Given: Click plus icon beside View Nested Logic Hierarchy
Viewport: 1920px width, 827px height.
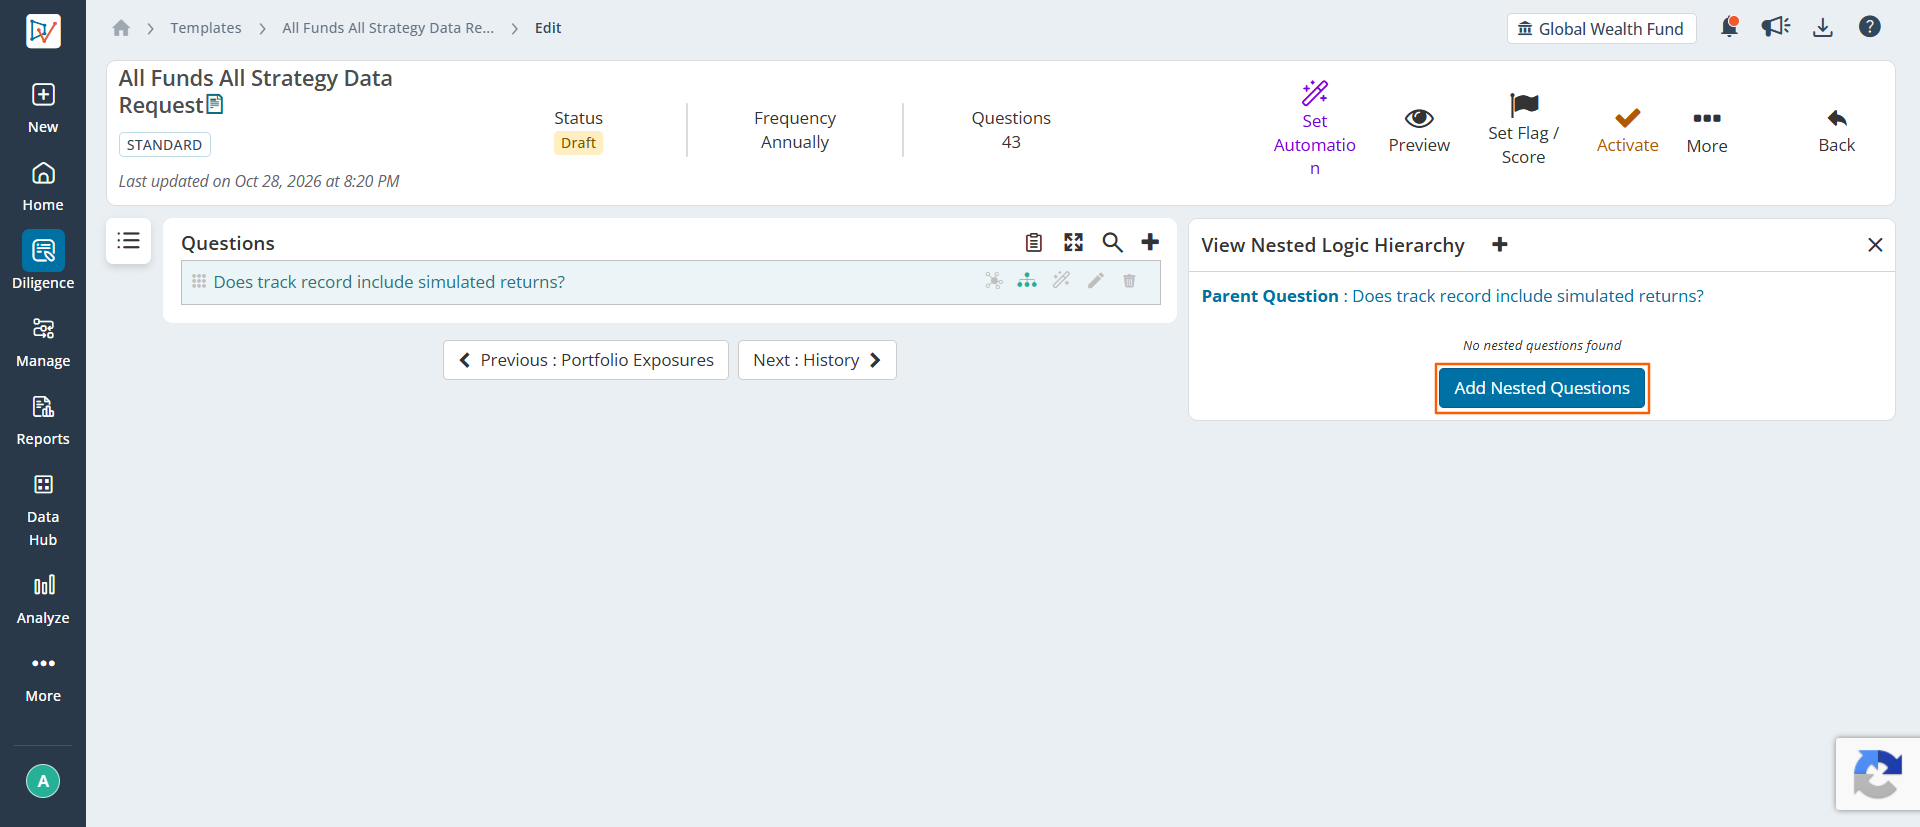Looking at the screenshot, I should [x=1500, y=245].
